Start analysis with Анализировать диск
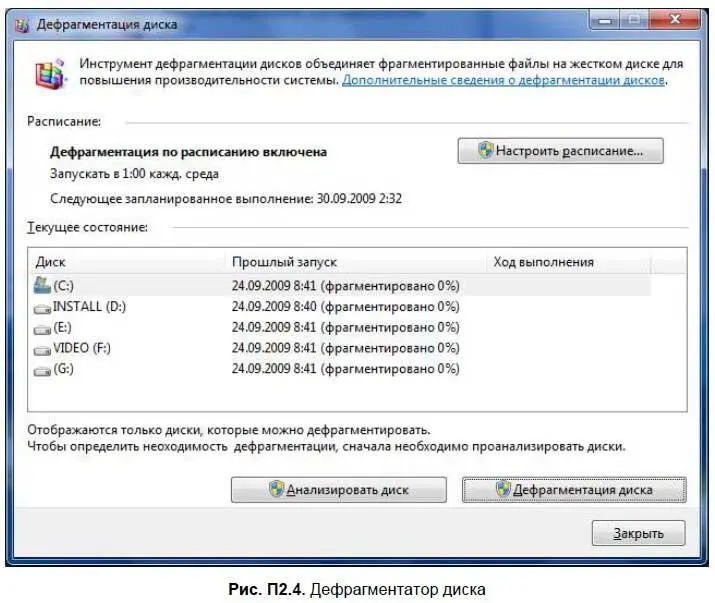Viewport: 715px width, 603px height. tap(339, 490)
